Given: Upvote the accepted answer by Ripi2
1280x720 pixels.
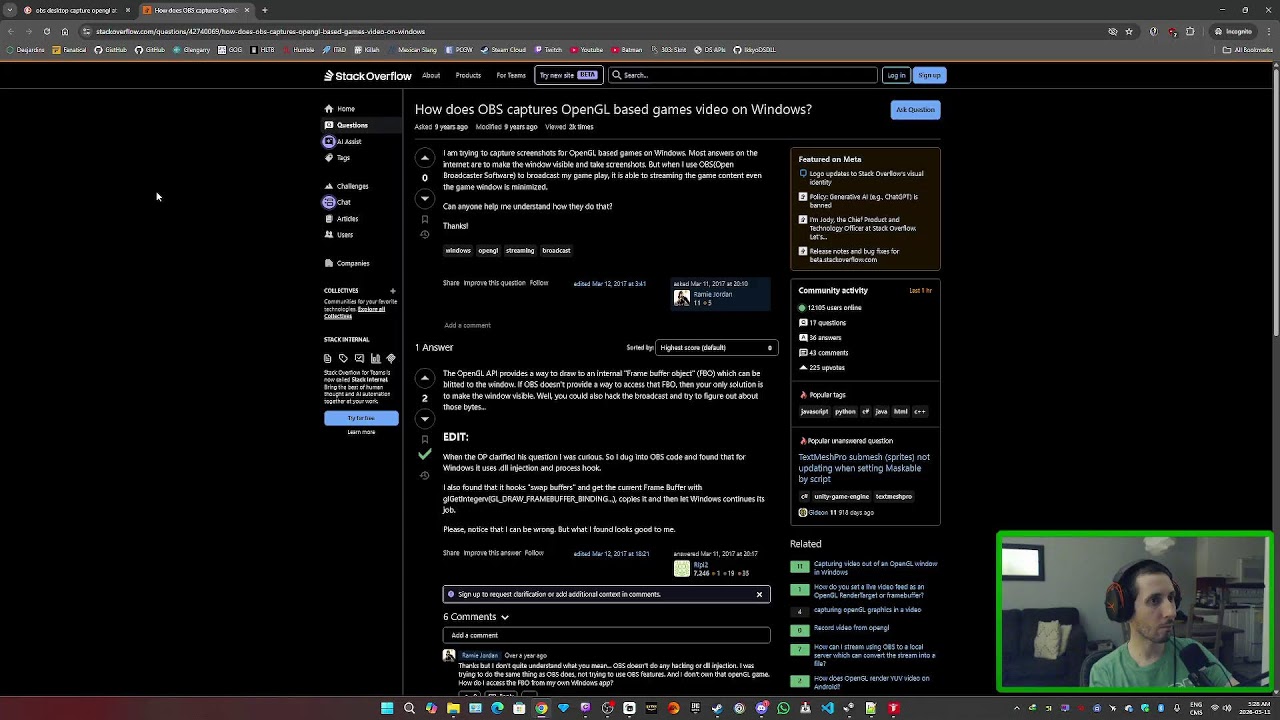Looking at the screenshot, I should click(x=424, y=378).
